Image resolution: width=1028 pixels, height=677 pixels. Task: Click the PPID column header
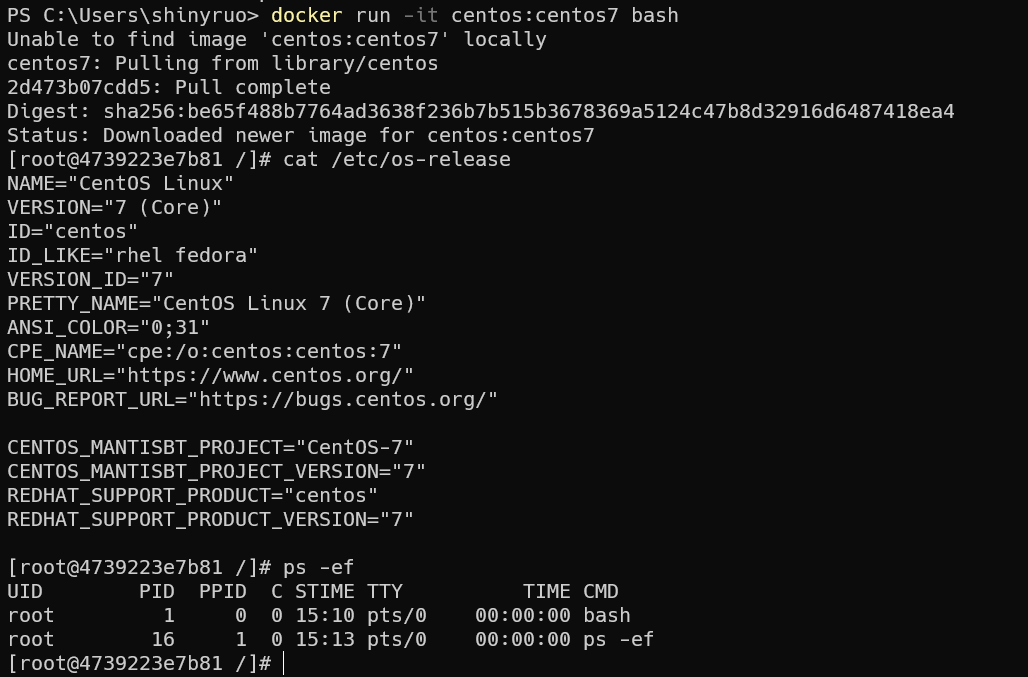pos(223,592)
